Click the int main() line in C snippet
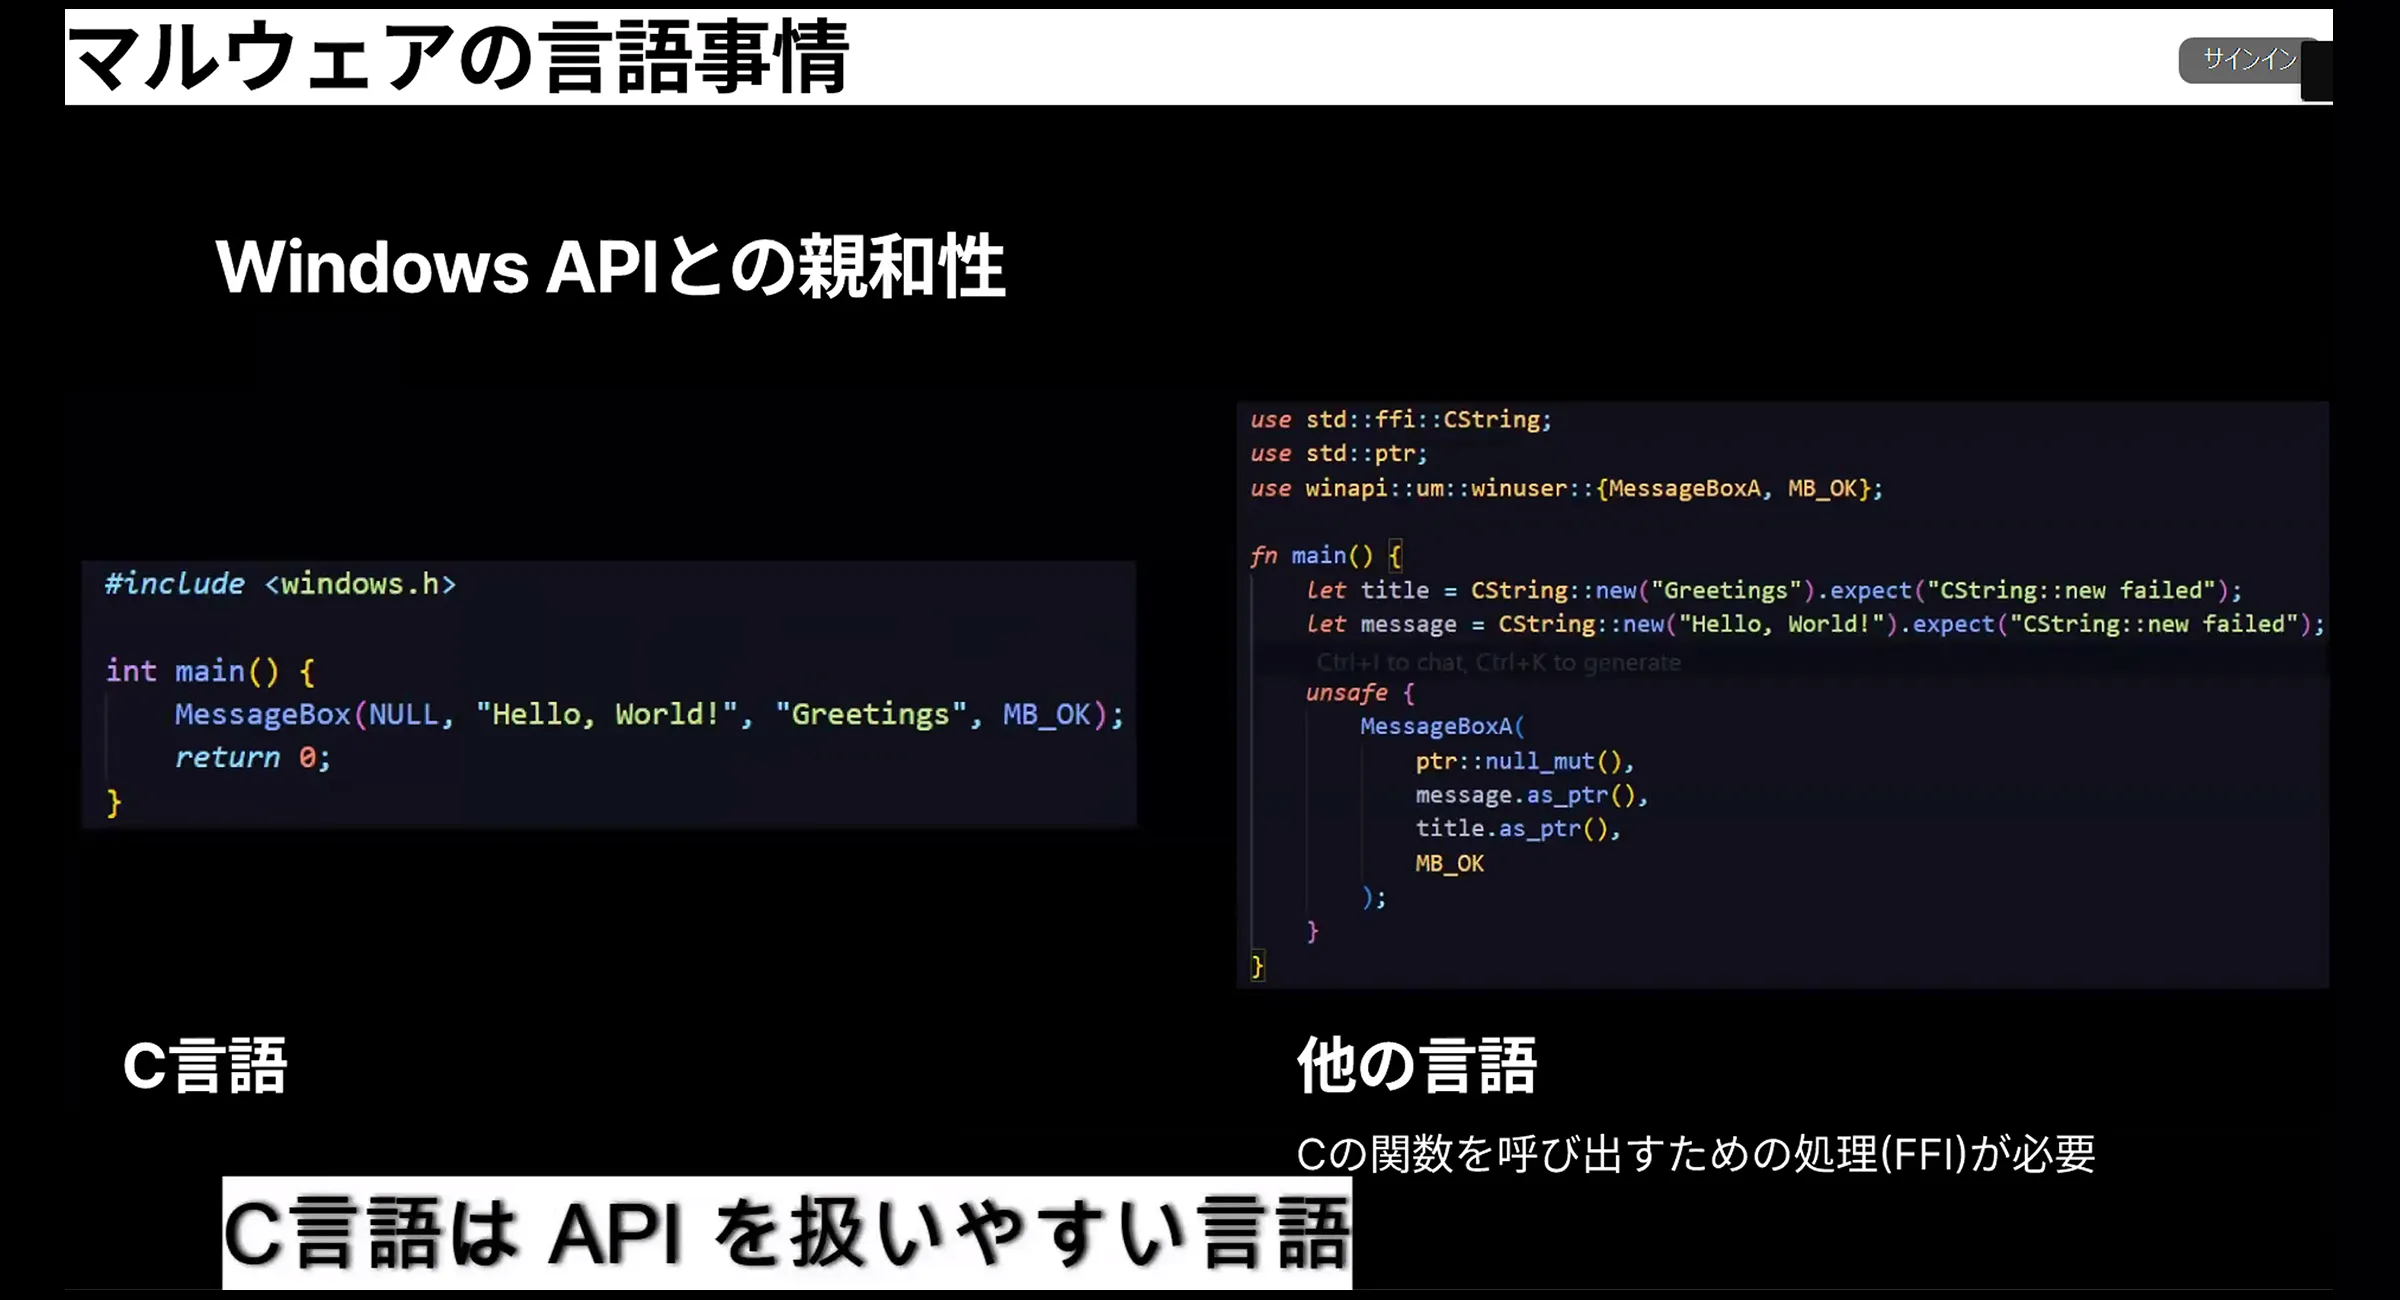Screen dimensions: 2400x1300 (210, 671)
